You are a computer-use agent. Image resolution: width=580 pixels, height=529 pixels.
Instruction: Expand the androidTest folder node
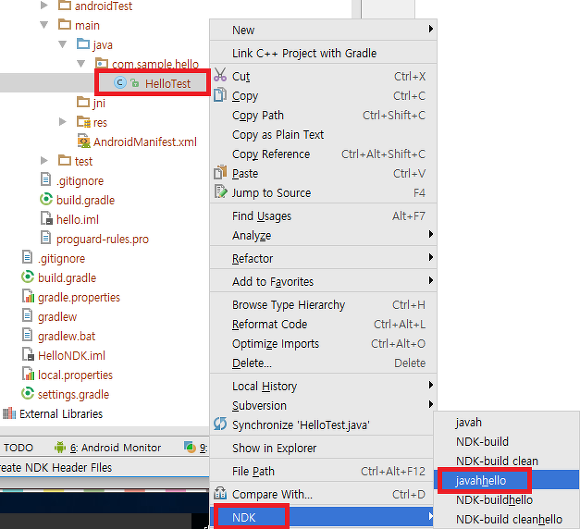tap(44, 5)
